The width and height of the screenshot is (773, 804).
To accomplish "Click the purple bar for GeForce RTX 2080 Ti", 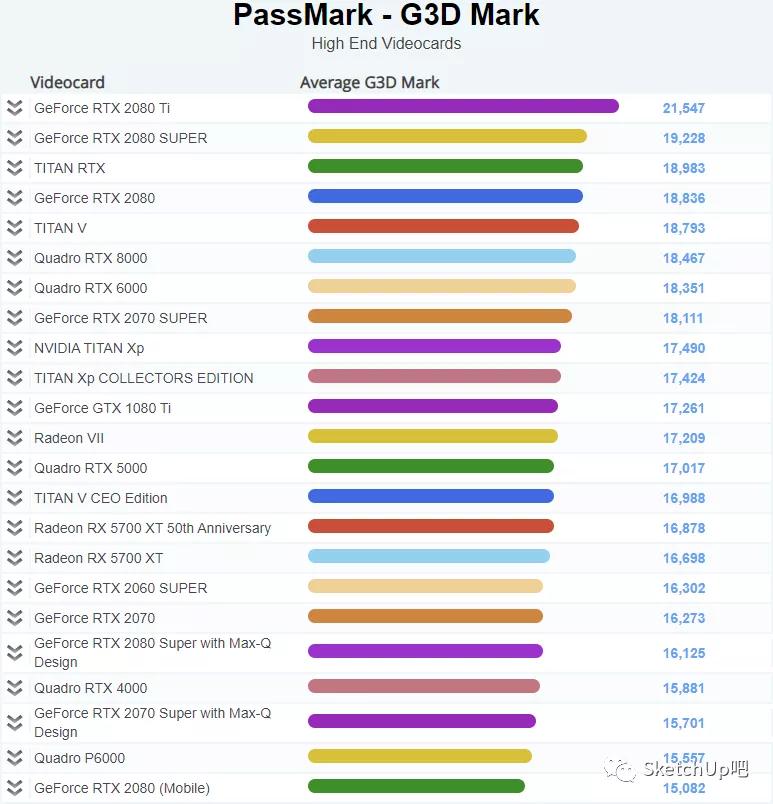I will (x=463, y=106).
